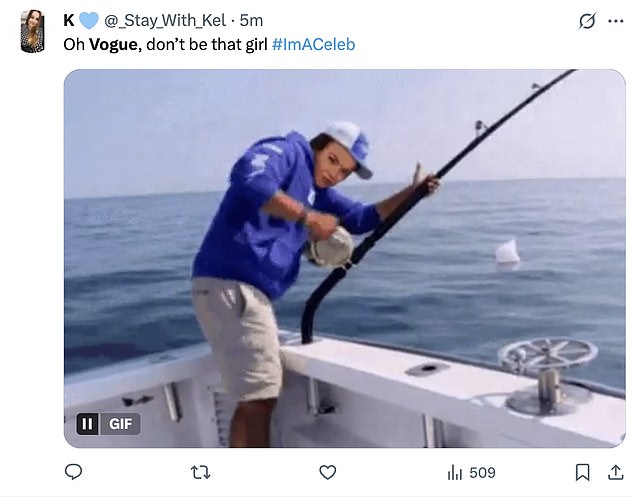Click the bold word Vogue

pos(113,45)
